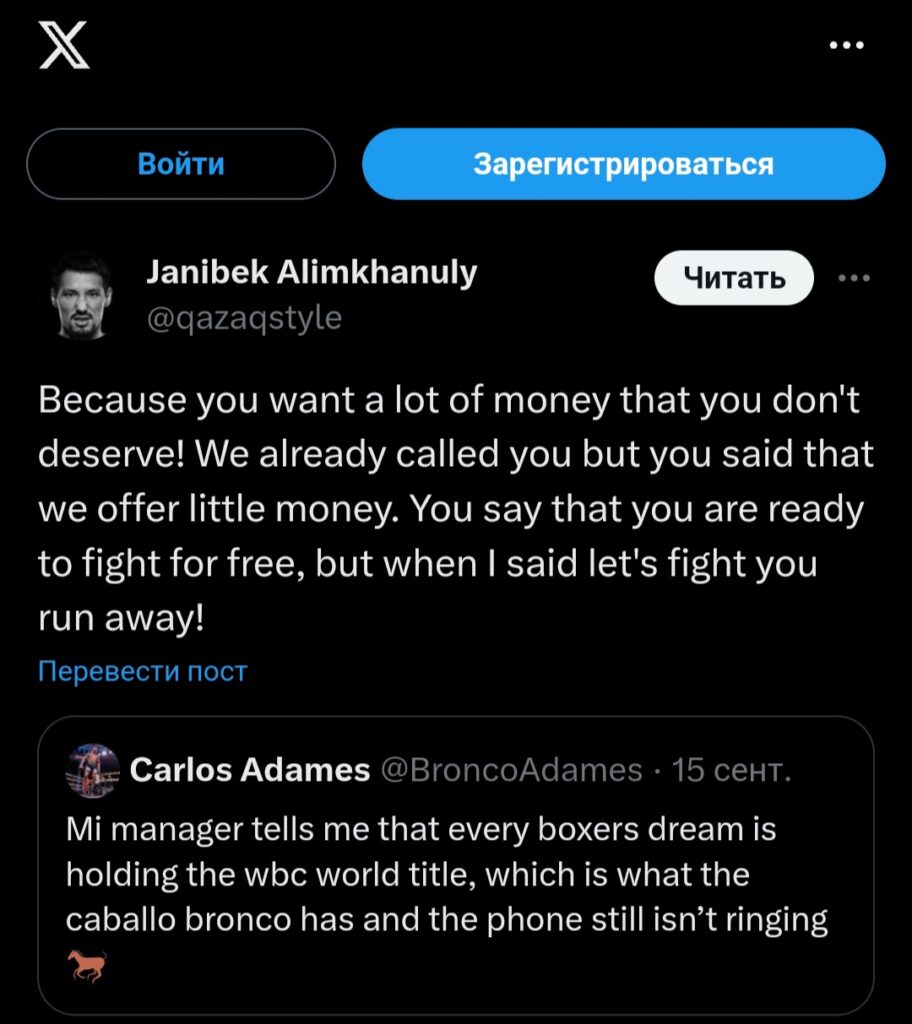Tap Carlos Adames' small avatar
The width and height of the screenshot is (912, 1024).
(92, 769)
